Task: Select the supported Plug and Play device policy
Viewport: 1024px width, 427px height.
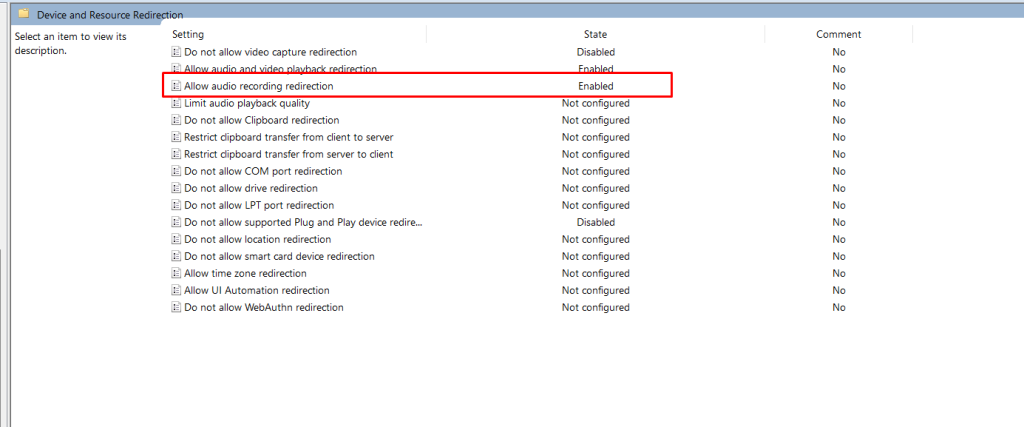Action: pyautogui.click(x=303, y=222)
